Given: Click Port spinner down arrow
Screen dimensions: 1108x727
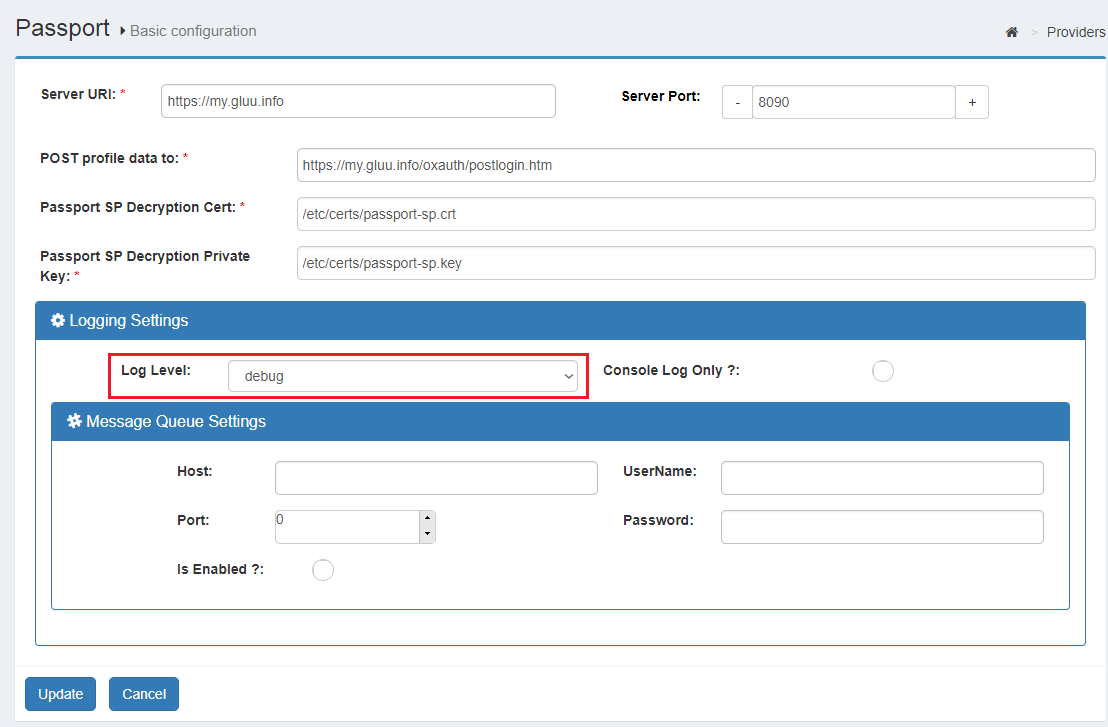Looking at the screenshot, I should [x=427, y=534].
